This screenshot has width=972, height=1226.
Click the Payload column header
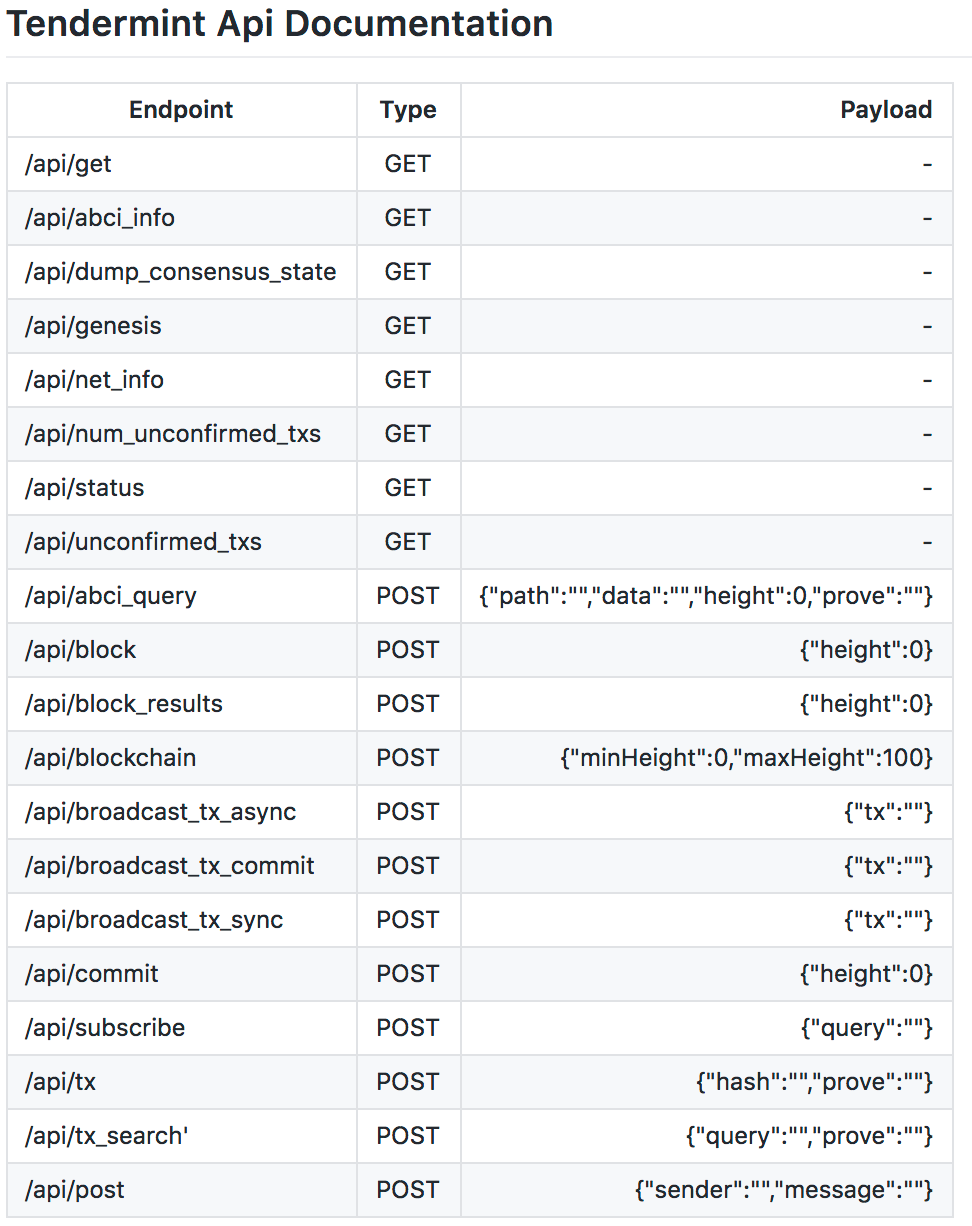click(x=885, y=110)
